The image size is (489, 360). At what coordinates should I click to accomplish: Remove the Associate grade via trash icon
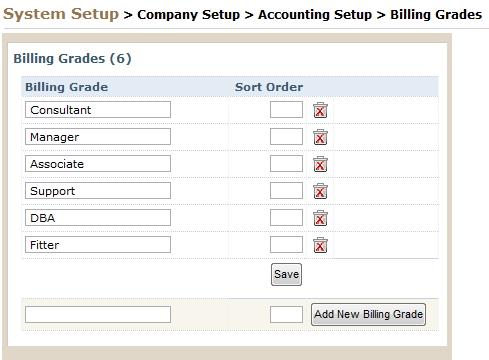320,164
